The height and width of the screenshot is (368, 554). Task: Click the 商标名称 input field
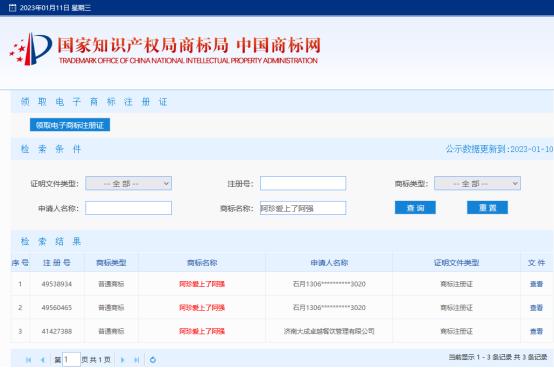(303, 208)
